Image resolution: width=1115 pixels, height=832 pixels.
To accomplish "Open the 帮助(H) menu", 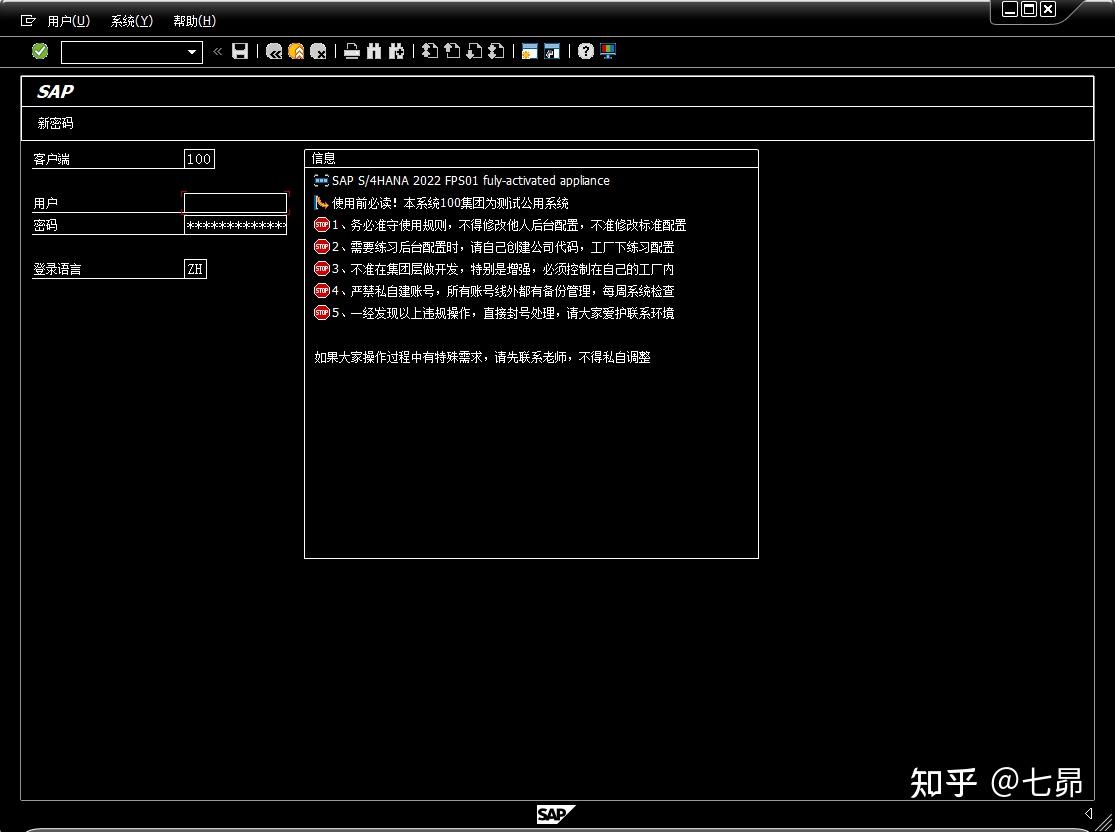I will (193, 20).
